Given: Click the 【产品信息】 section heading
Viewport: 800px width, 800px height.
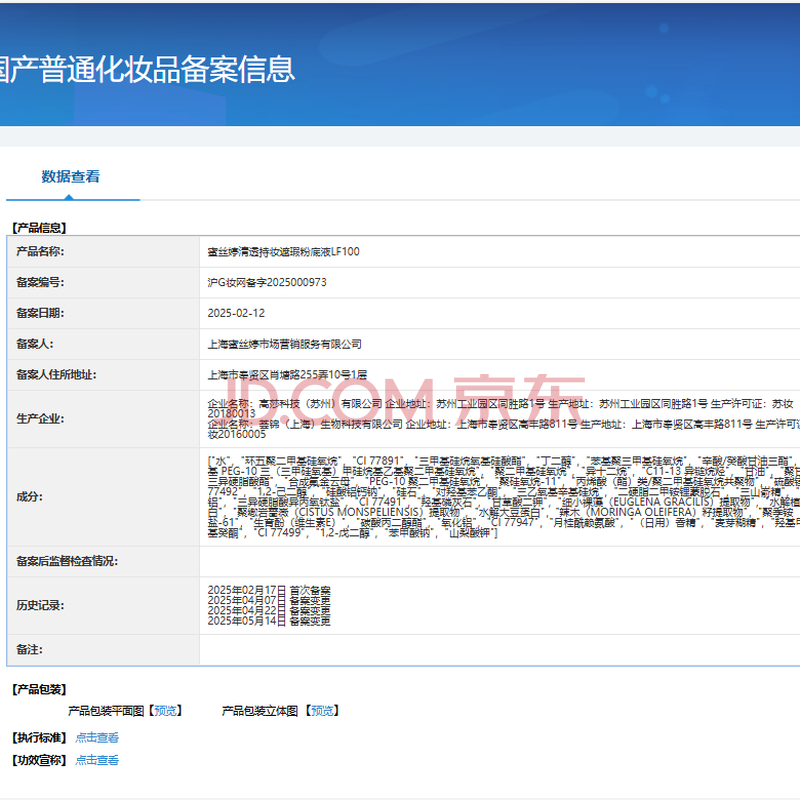Looking at the screenshot, I should [x=39, y=228].
